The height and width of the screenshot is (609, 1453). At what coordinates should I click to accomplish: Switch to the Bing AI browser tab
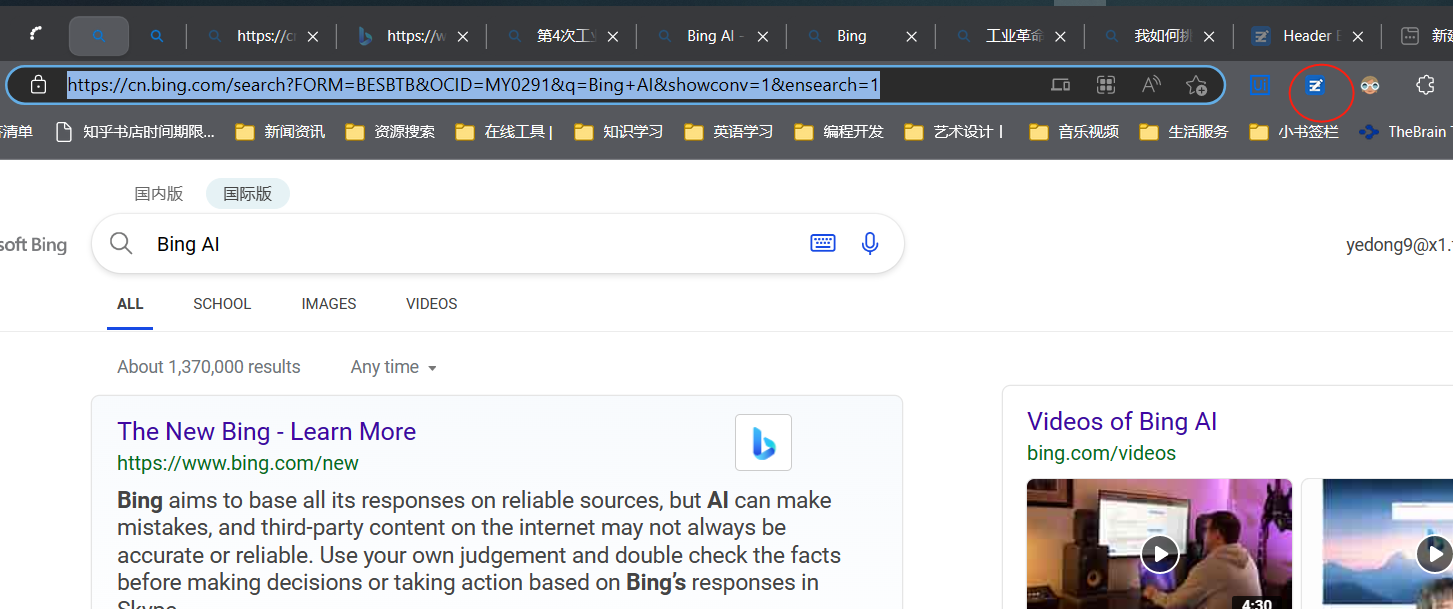711,36
